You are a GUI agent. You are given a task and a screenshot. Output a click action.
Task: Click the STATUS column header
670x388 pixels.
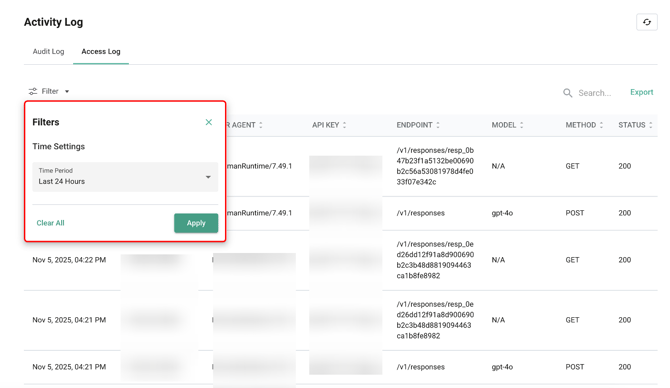coord(632,125)
